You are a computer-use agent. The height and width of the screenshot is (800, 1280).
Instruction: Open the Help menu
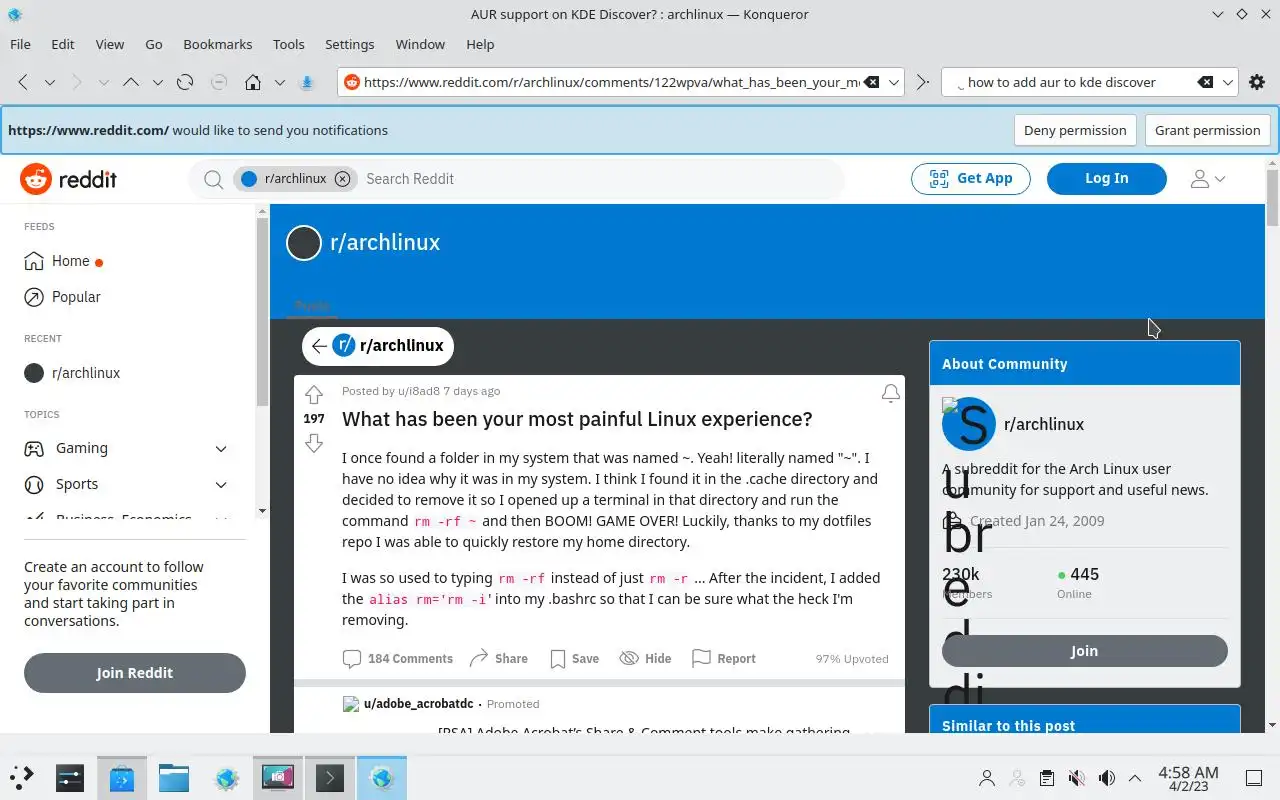point(480,44)
